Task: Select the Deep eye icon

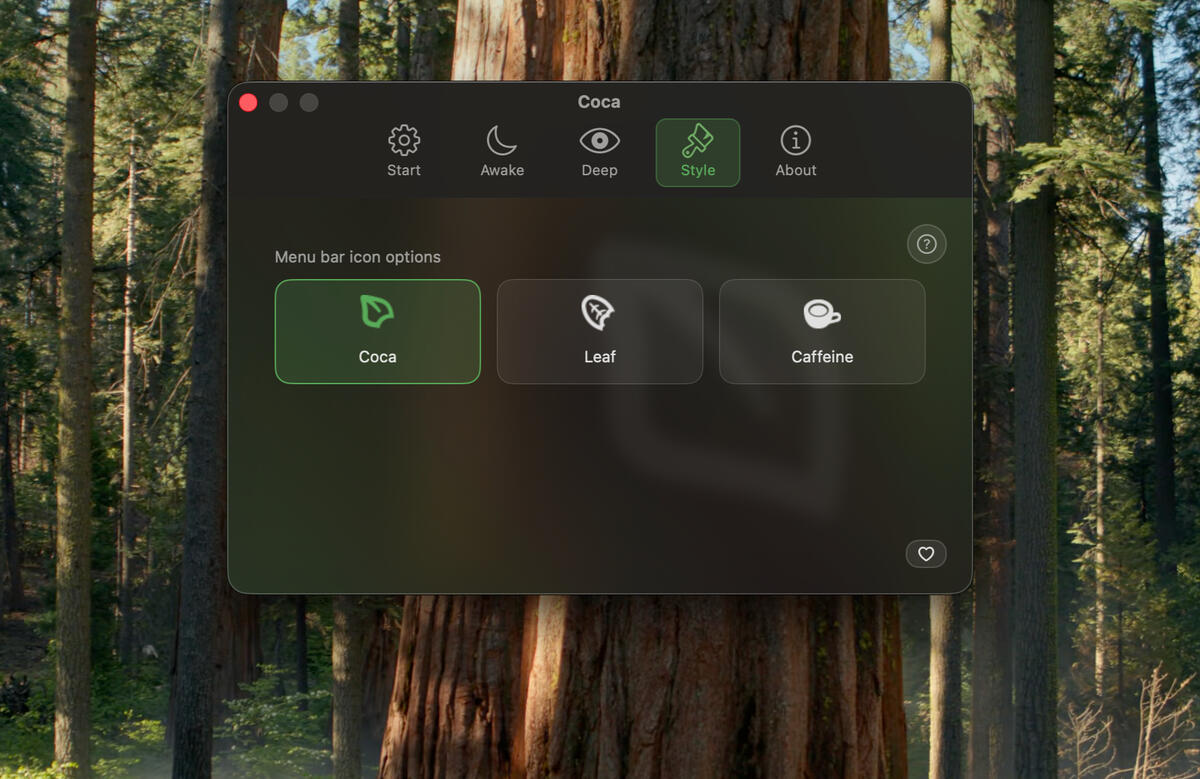Action: [598, 141]
